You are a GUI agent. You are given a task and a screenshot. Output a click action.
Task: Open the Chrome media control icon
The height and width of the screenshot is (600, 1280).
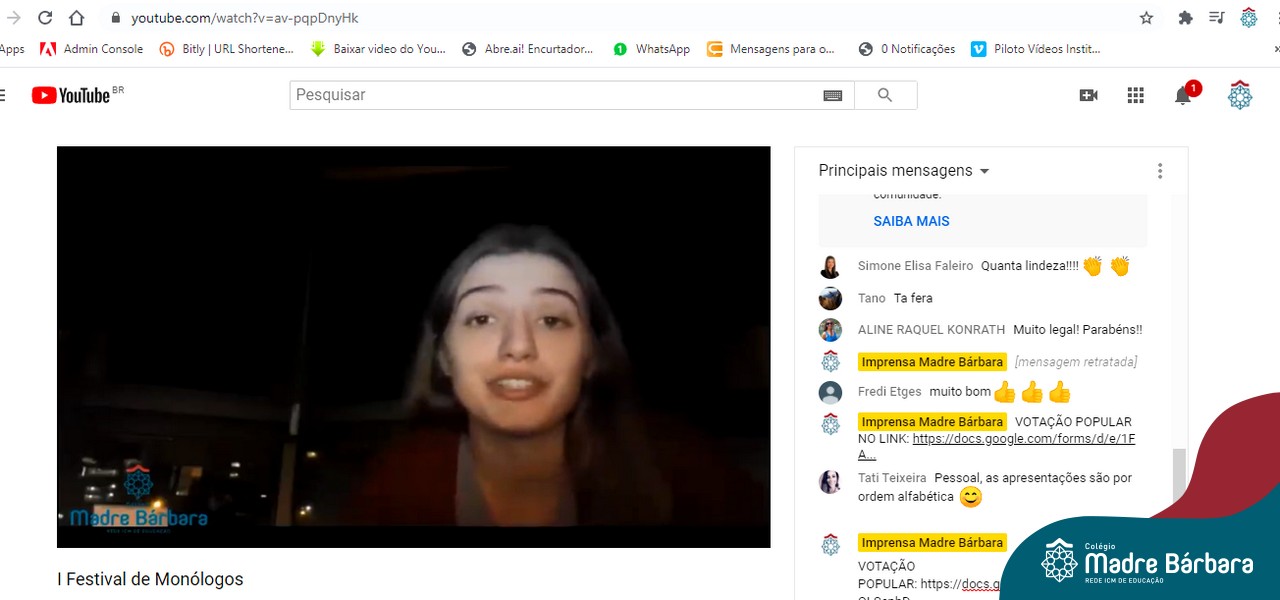(x=1216, y=18)
